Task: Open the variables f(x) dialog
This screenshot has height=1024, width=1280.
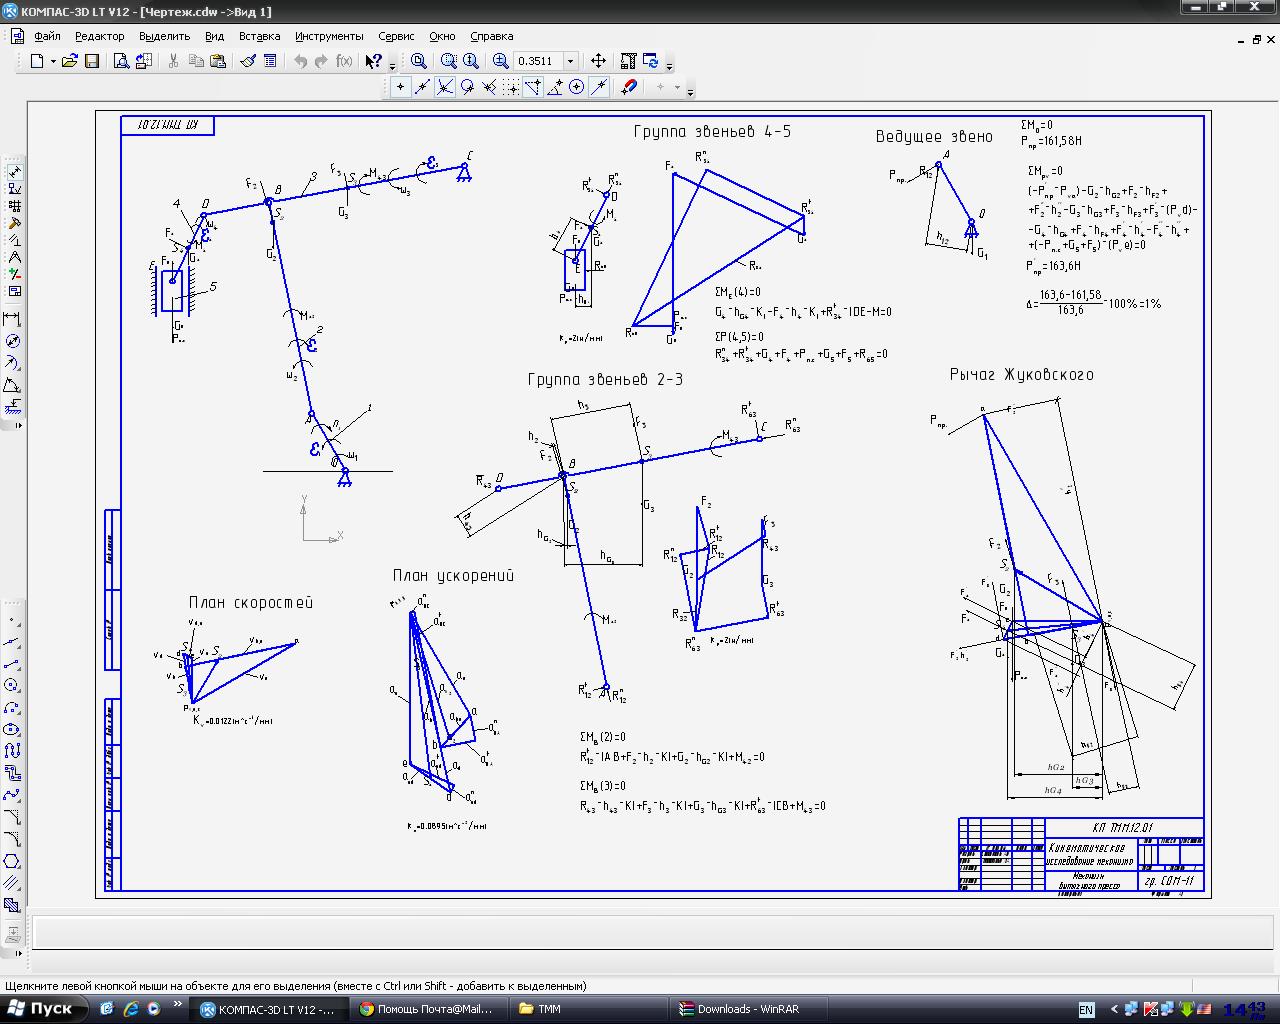Action: tap(344, 61)
